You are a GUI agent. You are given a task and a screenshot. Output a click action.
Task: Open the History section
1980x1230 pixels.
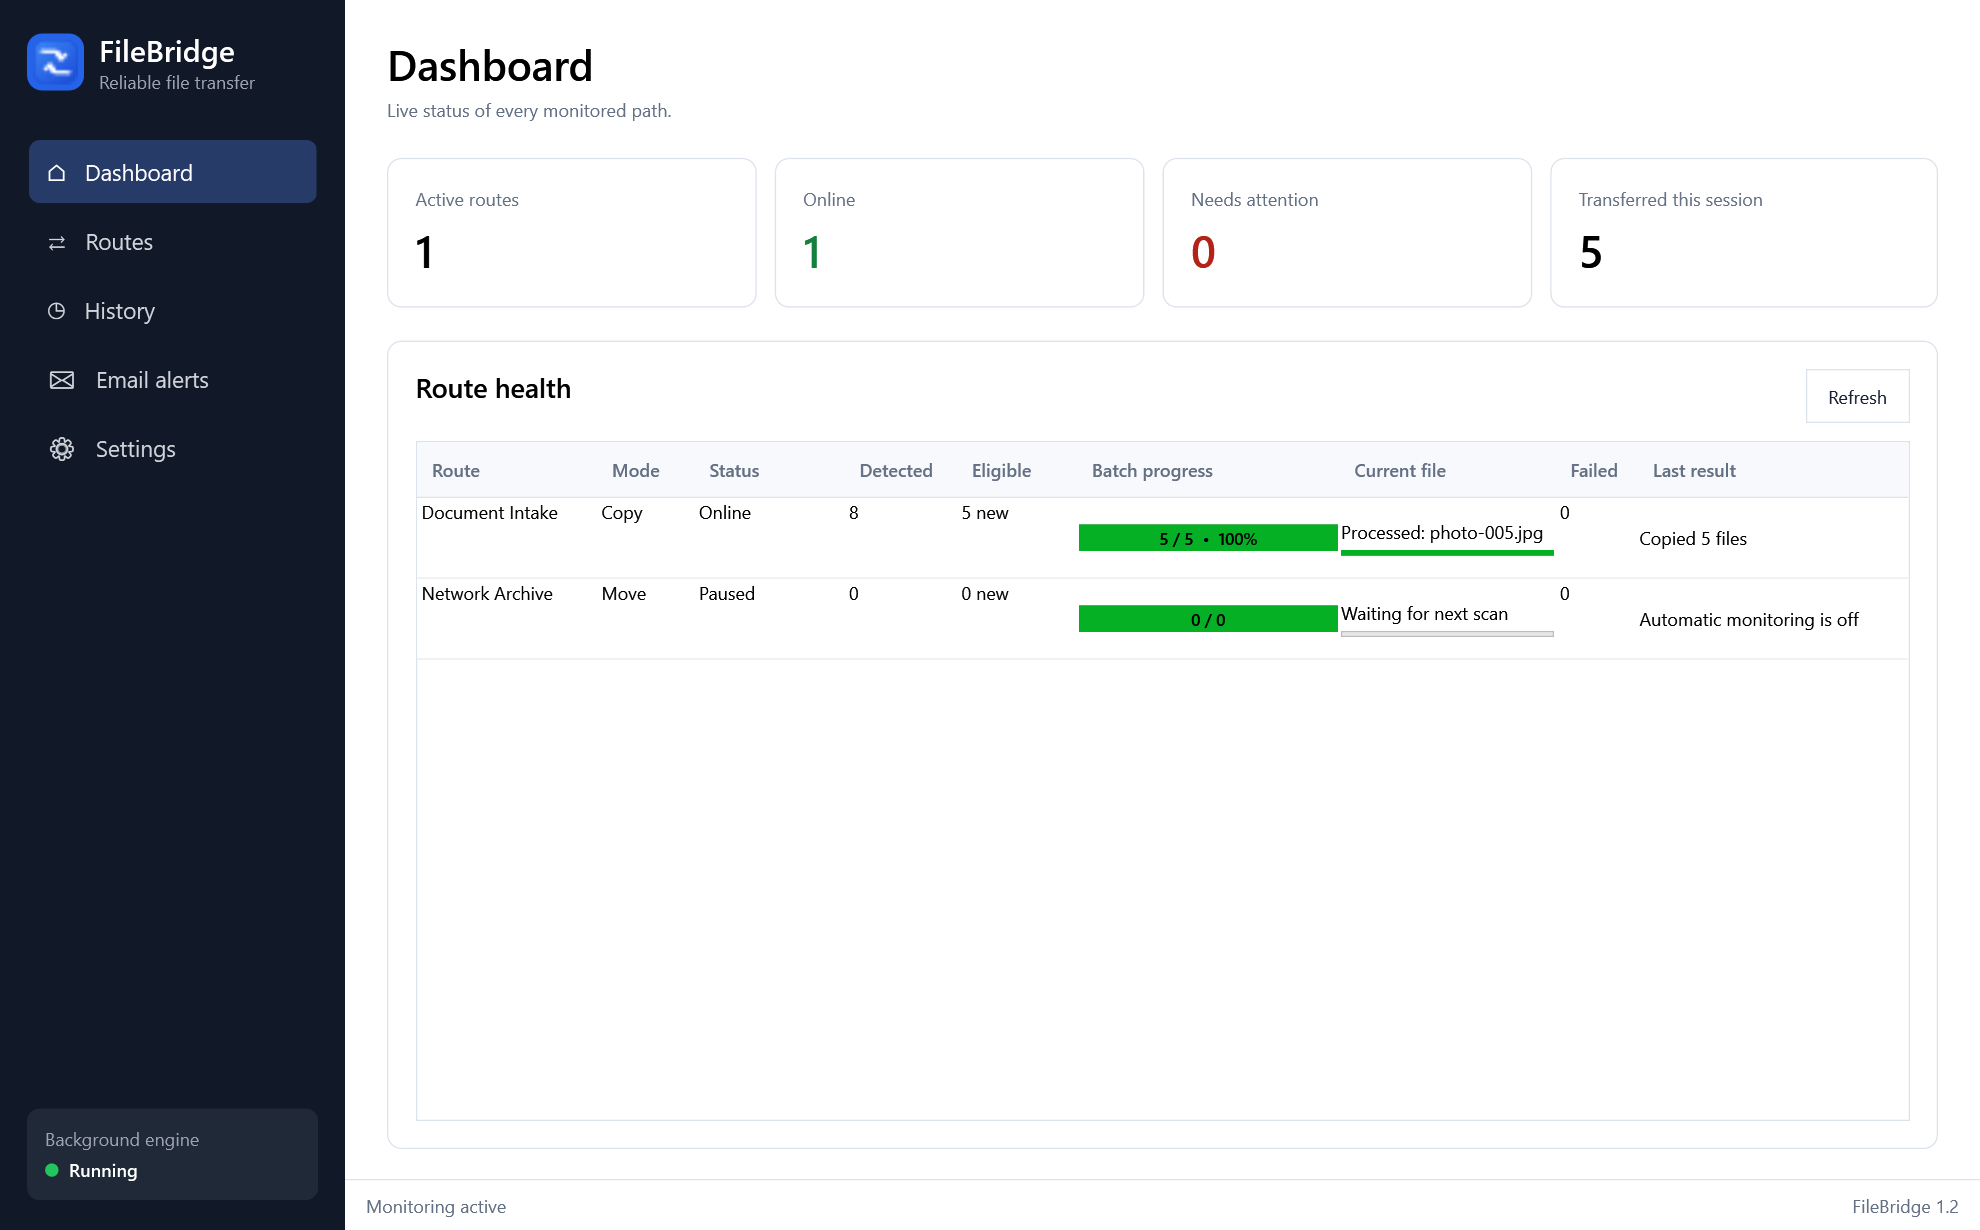[173, 311]
